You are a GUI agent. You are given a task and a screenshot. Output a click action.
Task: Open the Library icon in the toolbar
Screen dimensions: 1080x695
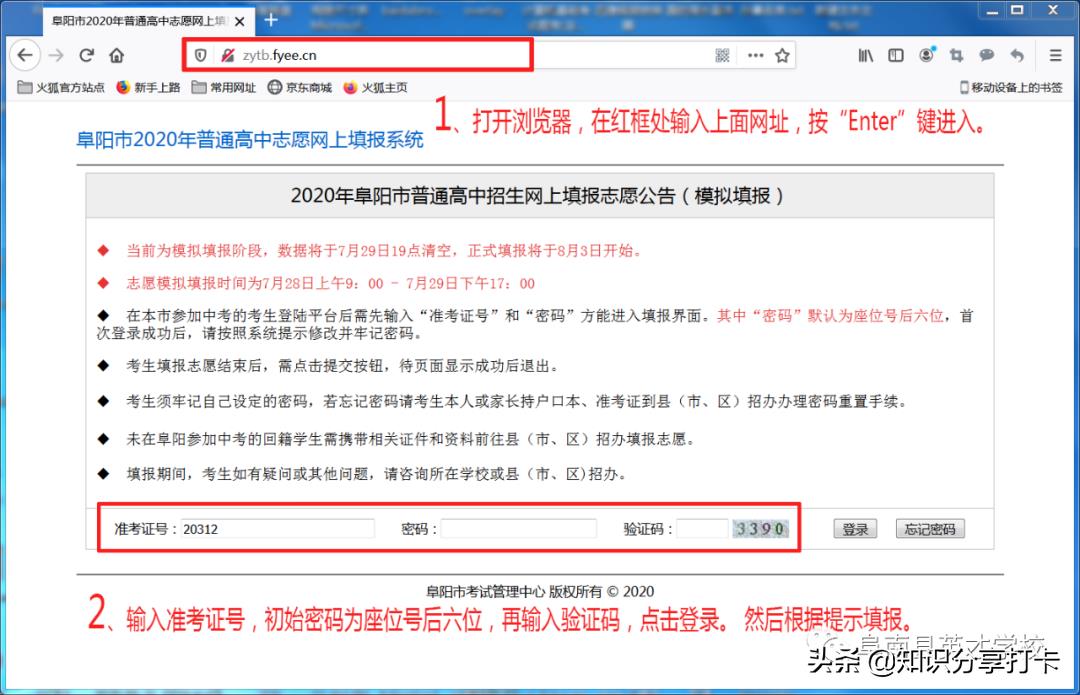(x=866, y=56)
